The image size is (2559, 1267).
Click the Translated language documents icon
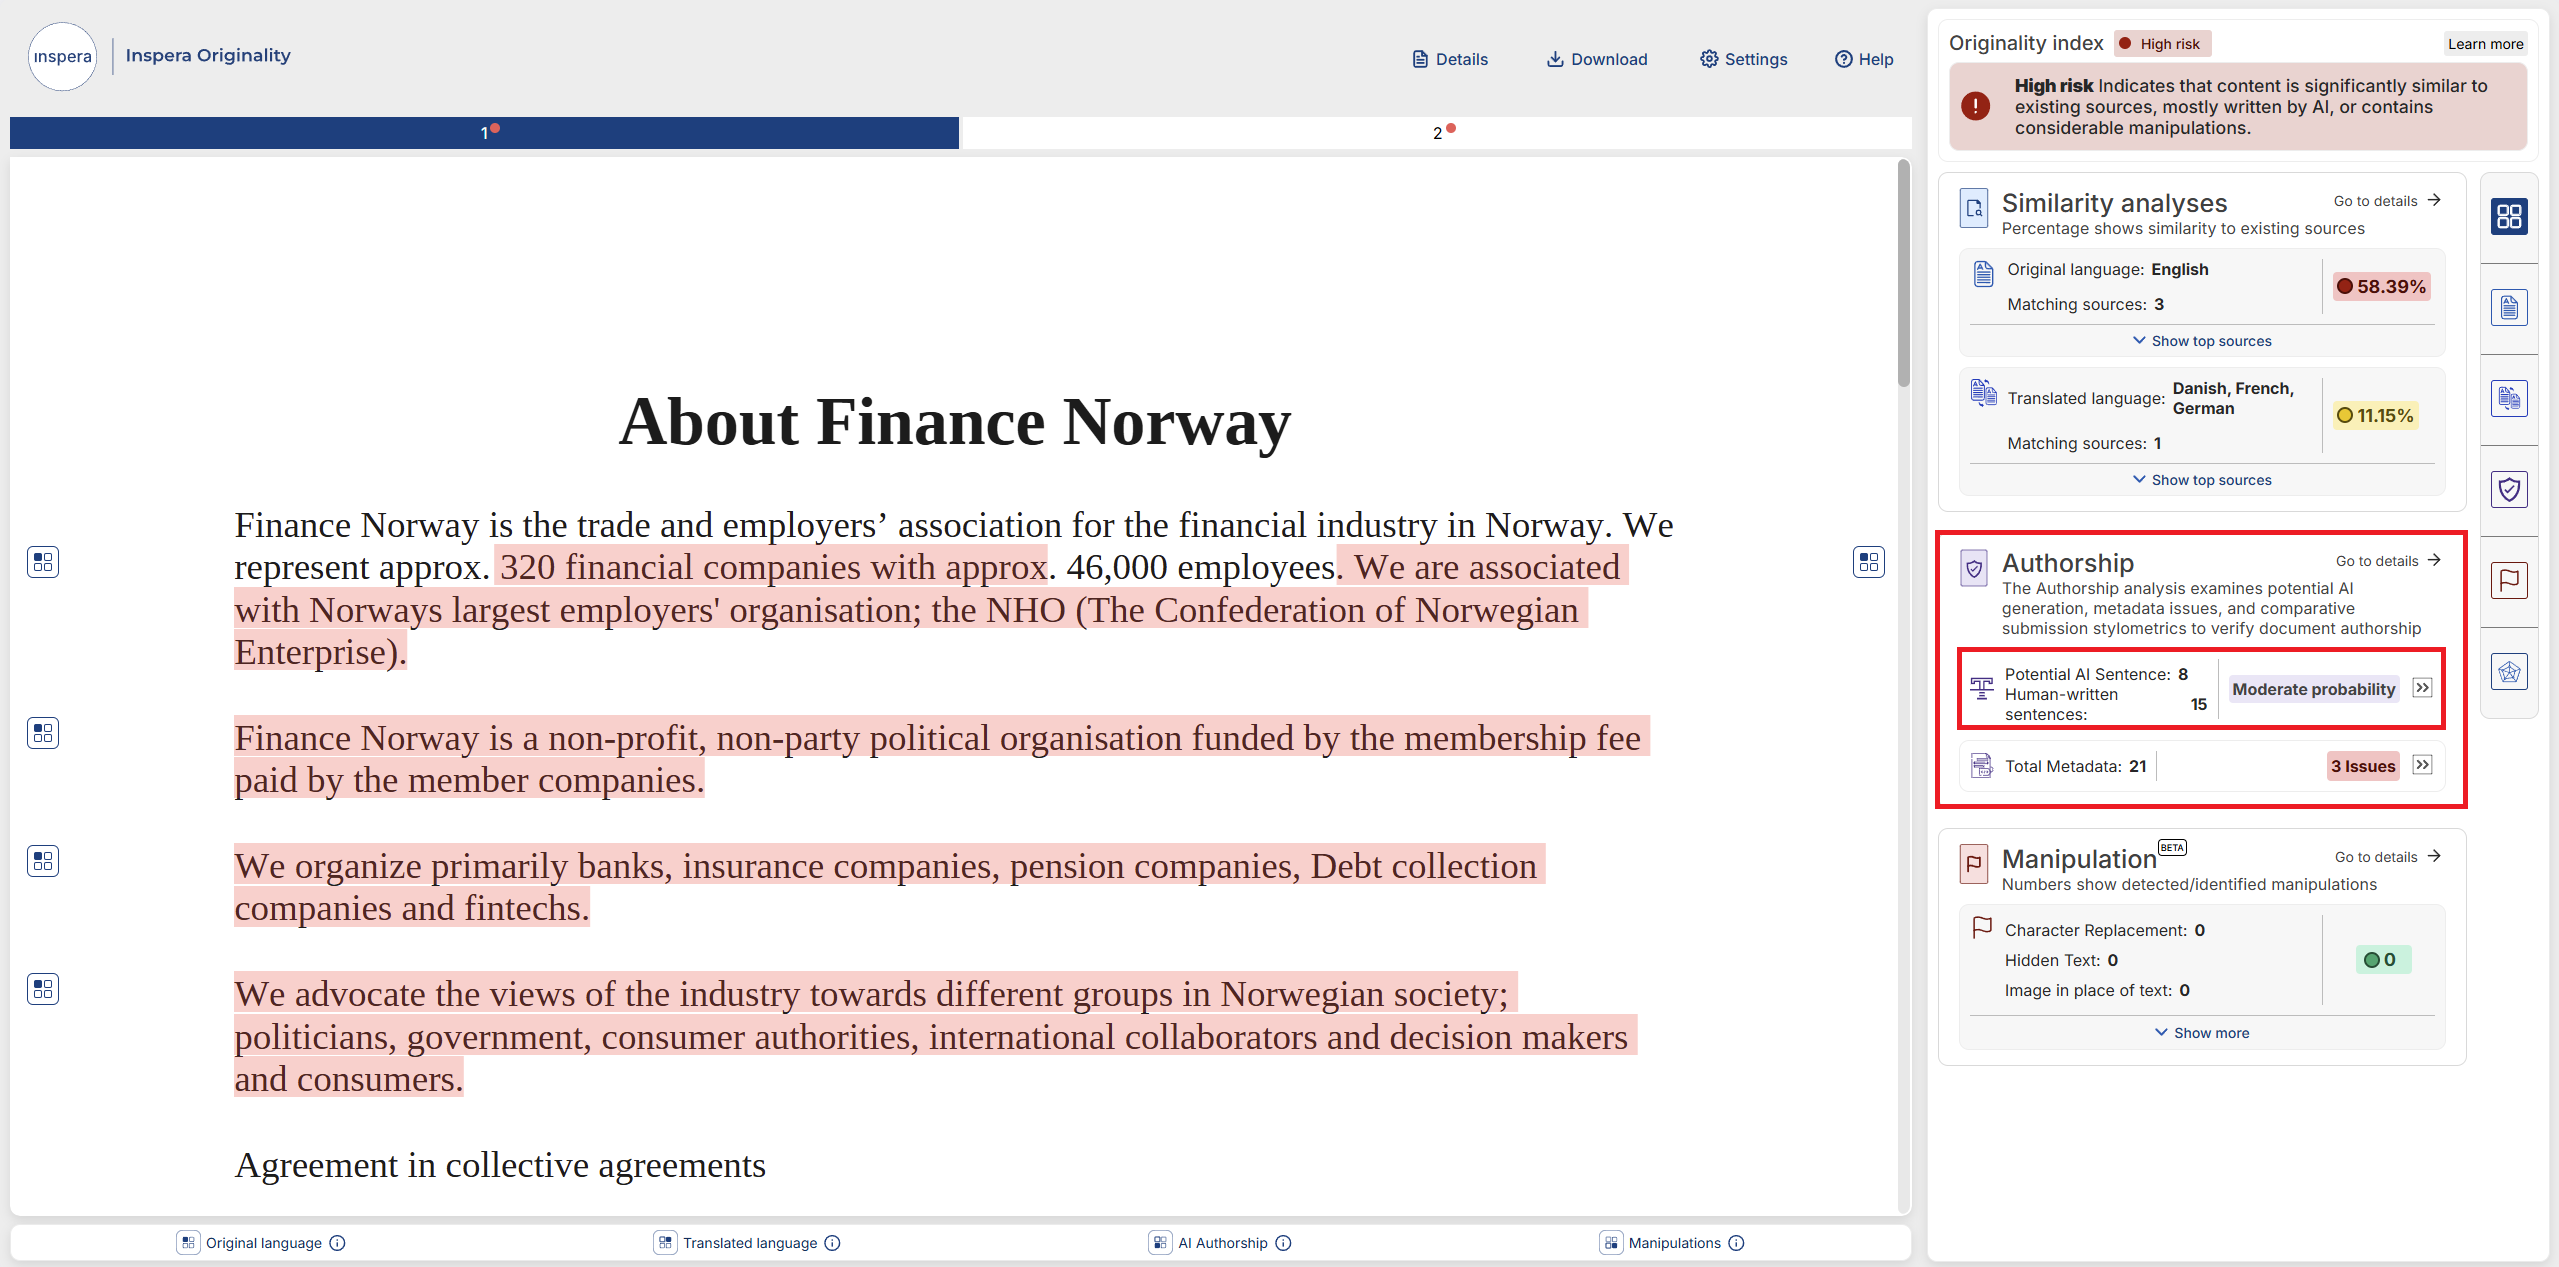pyautogui.click(x=1984, y=392)
